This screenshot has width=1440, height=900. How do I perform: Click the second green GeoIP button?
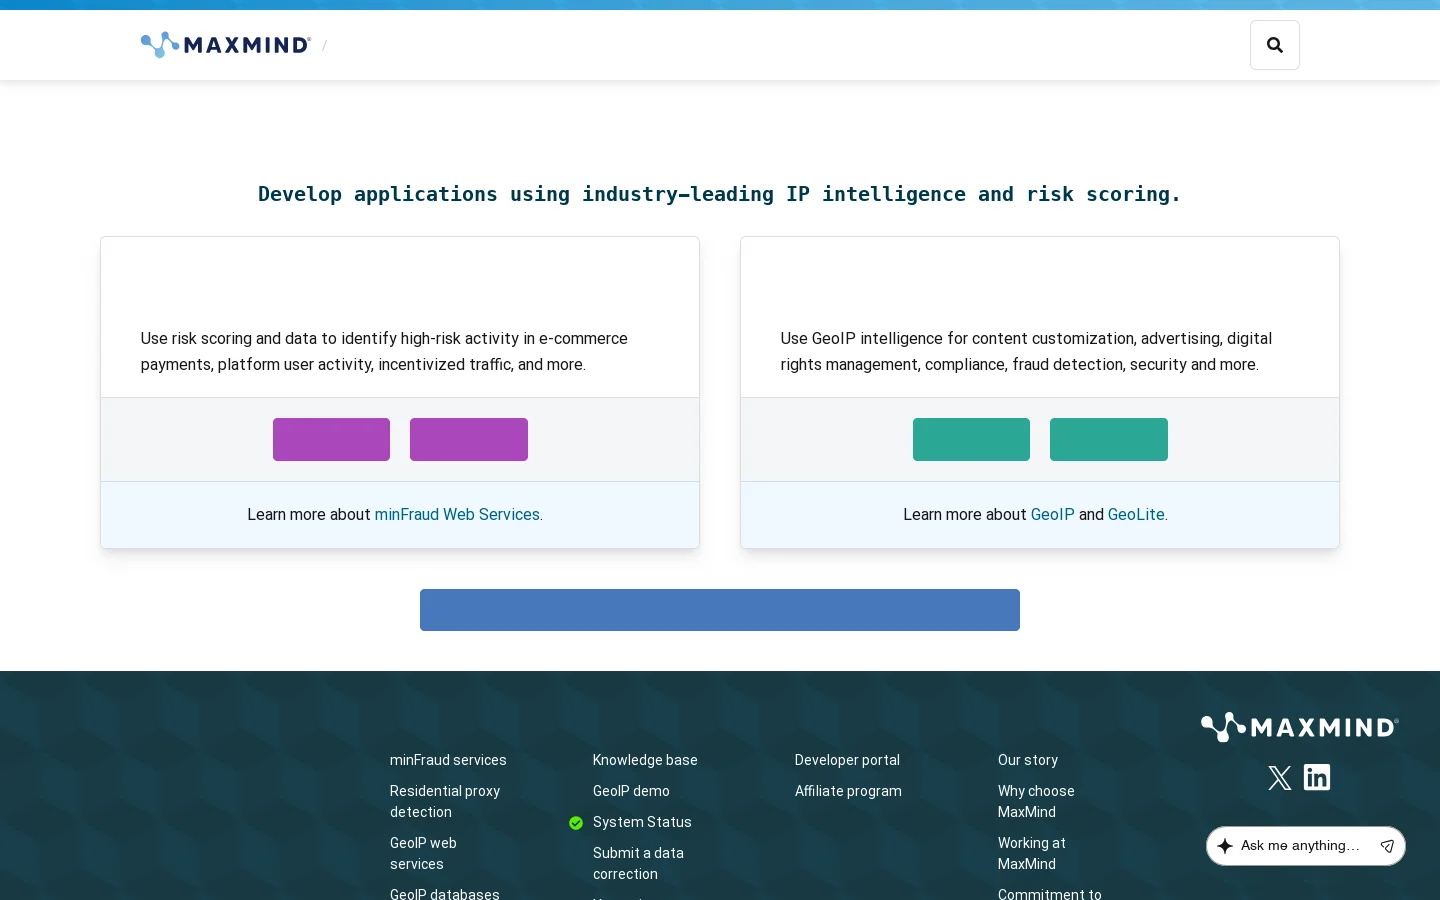pos(1109,439)
